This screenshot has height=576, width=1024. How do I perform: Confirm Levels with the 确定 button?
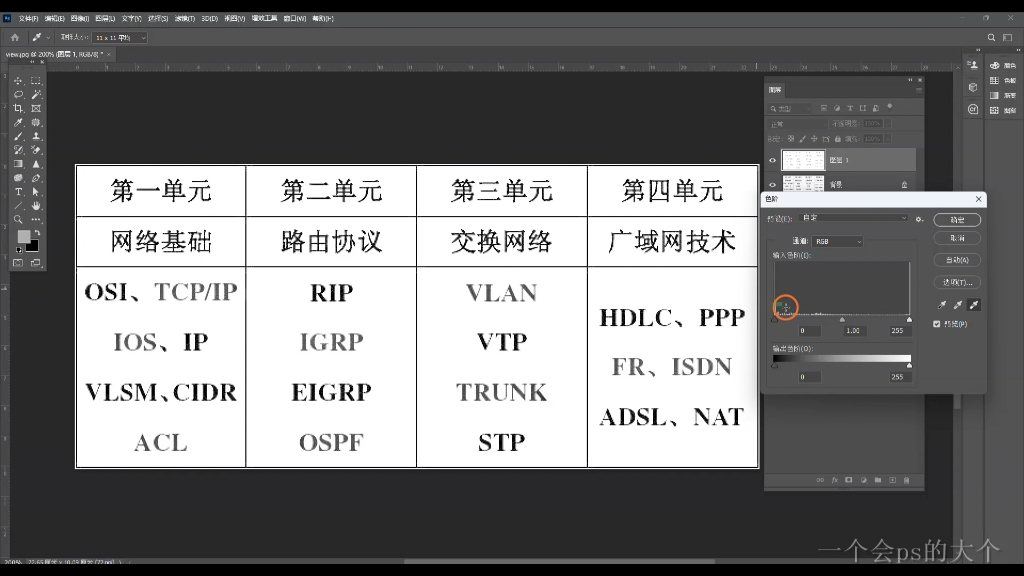point(957,219)
